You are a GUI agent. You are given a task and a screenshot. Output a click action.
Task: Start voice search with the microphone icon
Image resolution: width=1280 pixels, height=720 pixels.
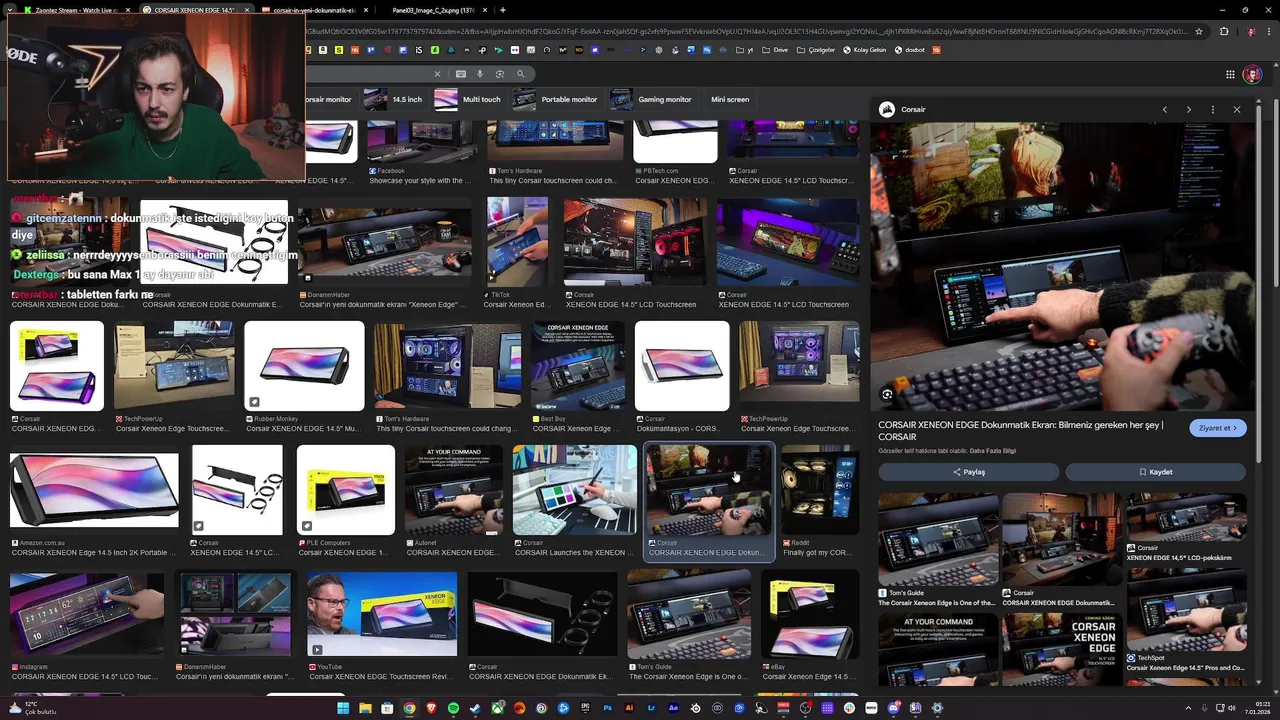tap(480, 73)
